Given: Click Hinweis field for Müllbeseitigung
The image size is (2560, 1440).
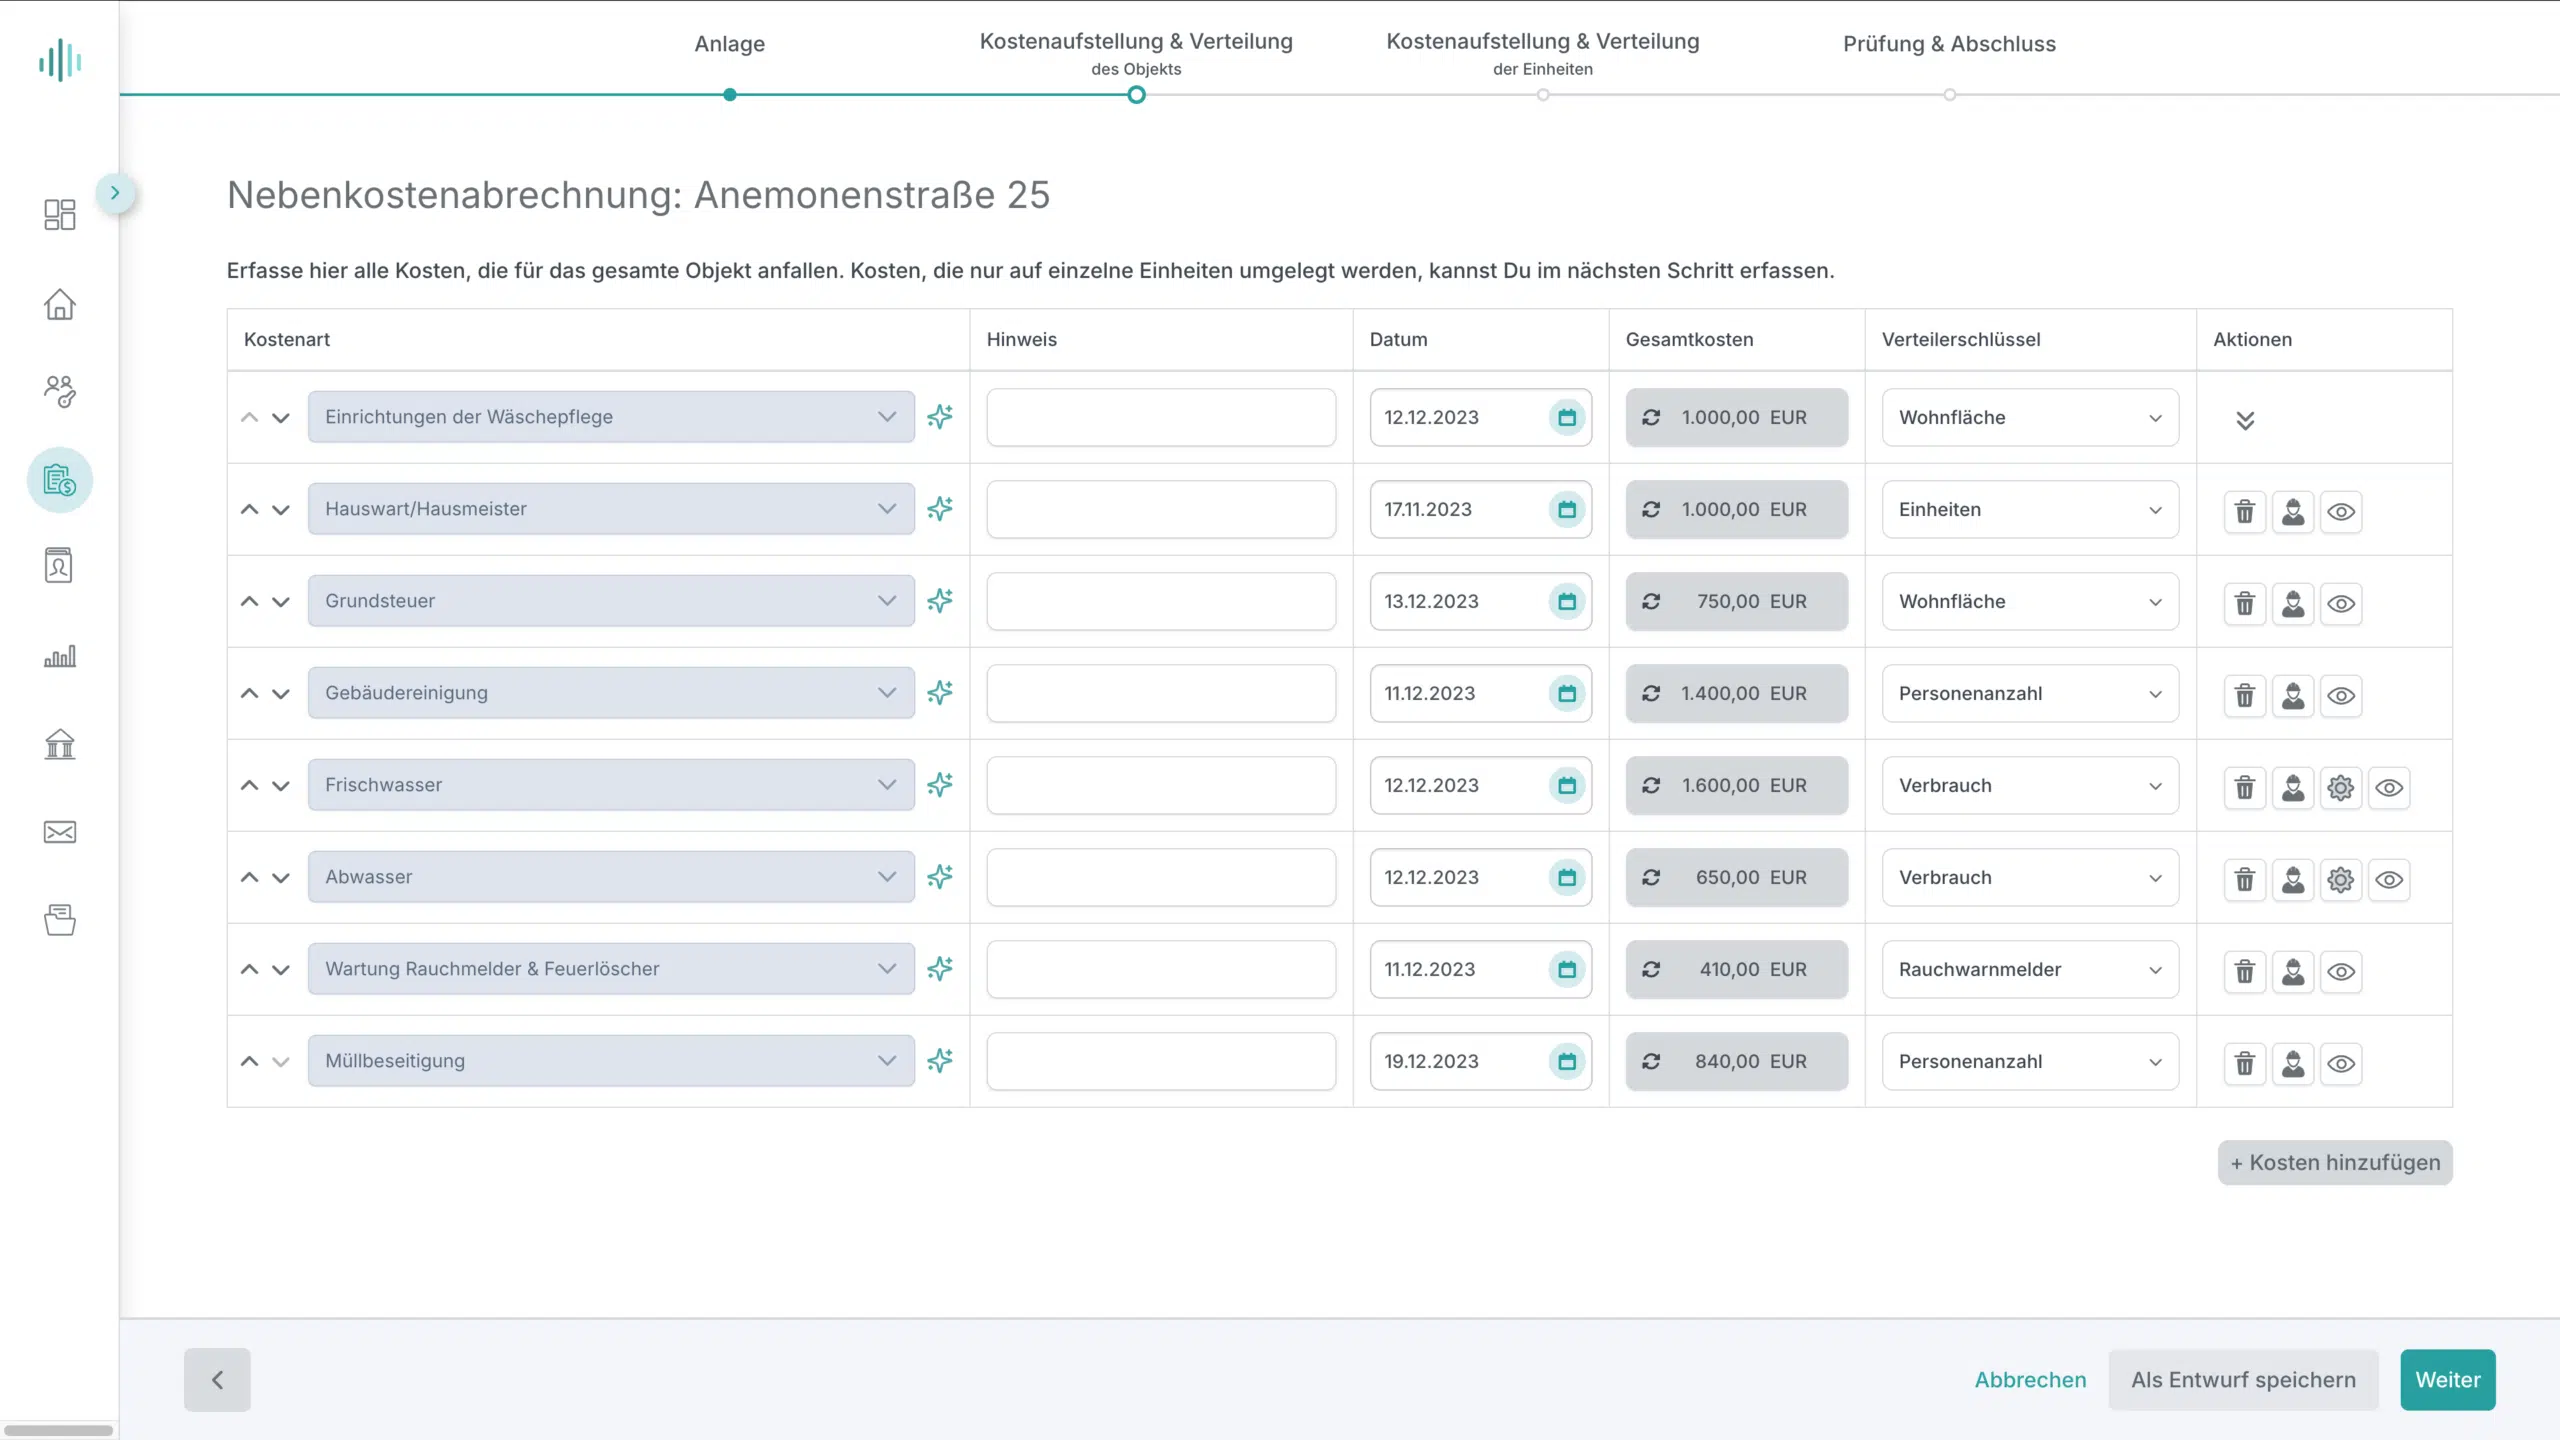Looking at the screenshot, I should coord(1161,1061).
